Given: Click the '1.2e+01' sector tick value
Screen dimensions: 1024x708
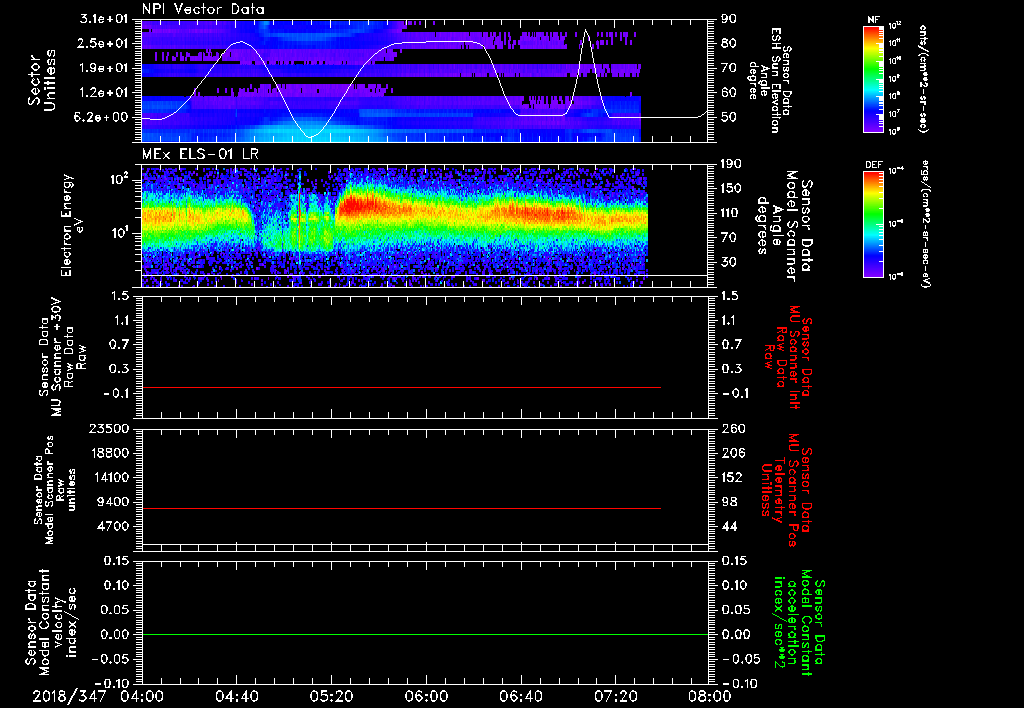Looking at the screenshot, I should point(103,93).
